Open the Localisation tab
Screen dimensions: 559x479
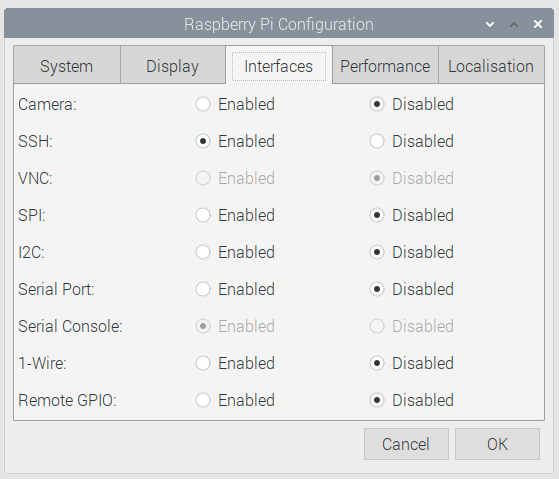pos(491,65)
